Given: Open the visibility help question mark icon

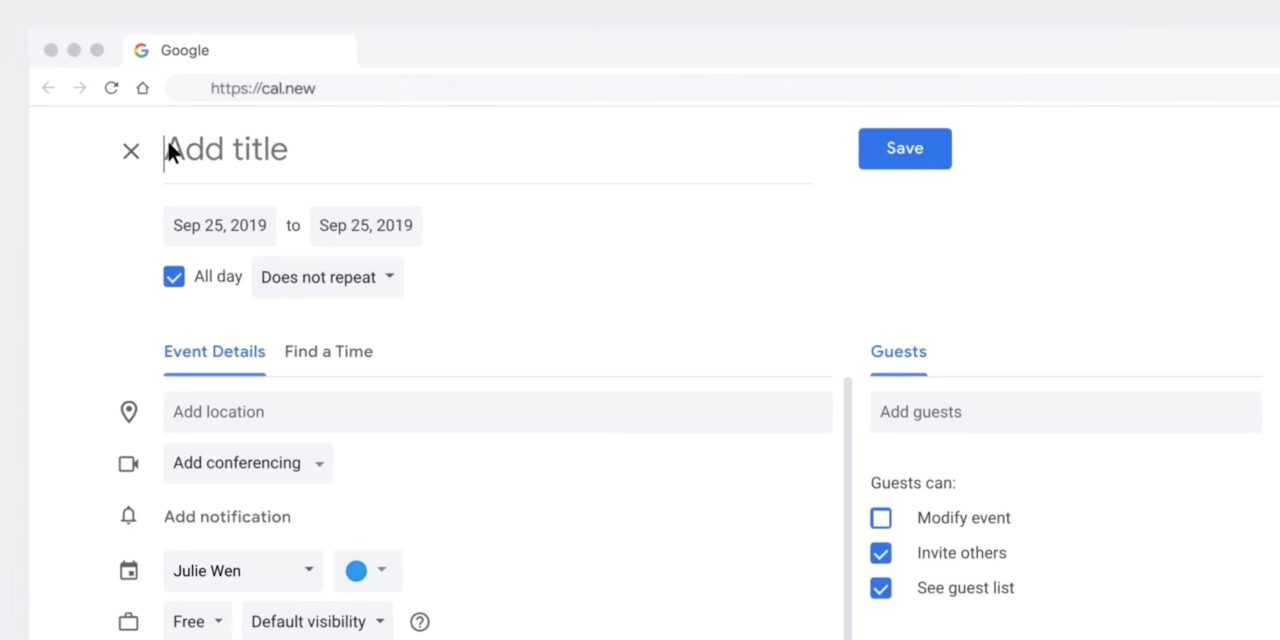Looking at the screenshot, I should (x=420, y=622).
